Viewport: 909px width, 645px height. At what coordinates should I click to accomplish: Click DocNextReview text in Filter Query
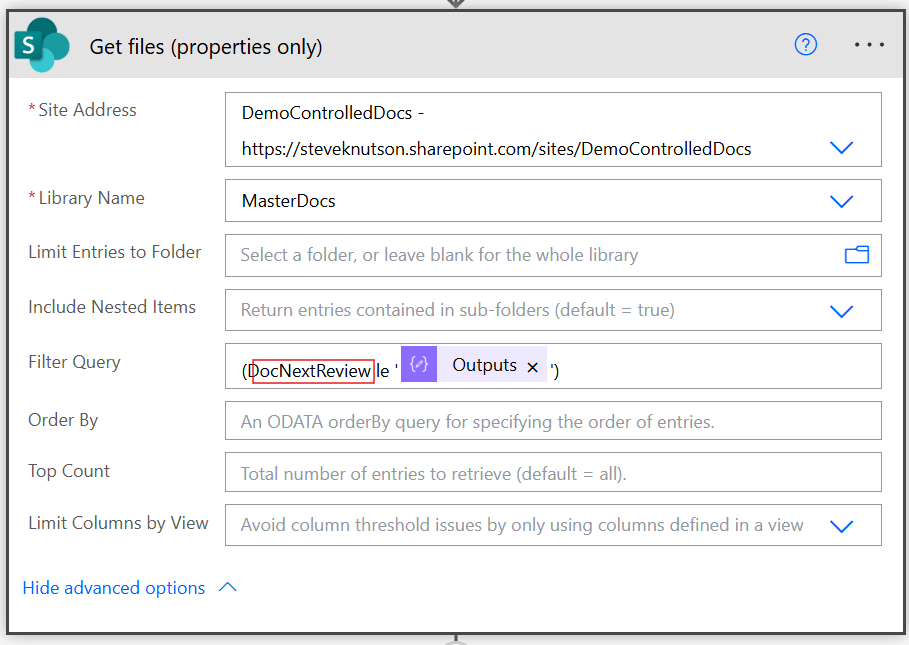tap(312, 372)
